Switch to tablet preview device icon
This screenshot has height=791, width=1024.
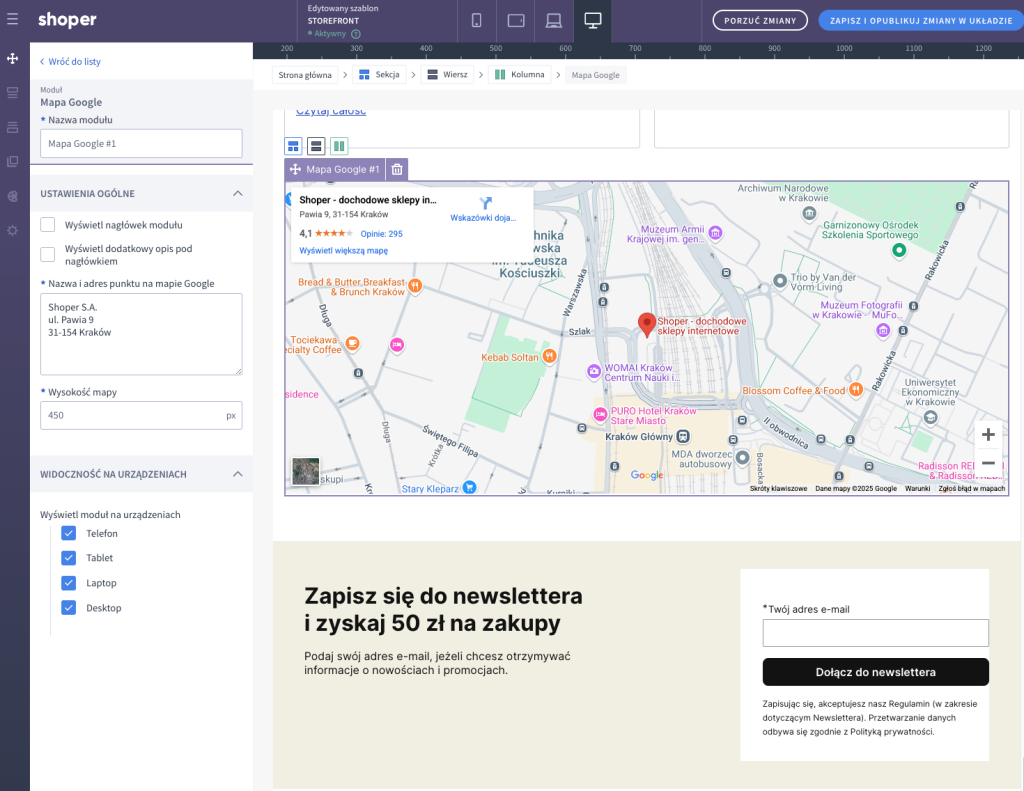point(516,20)
